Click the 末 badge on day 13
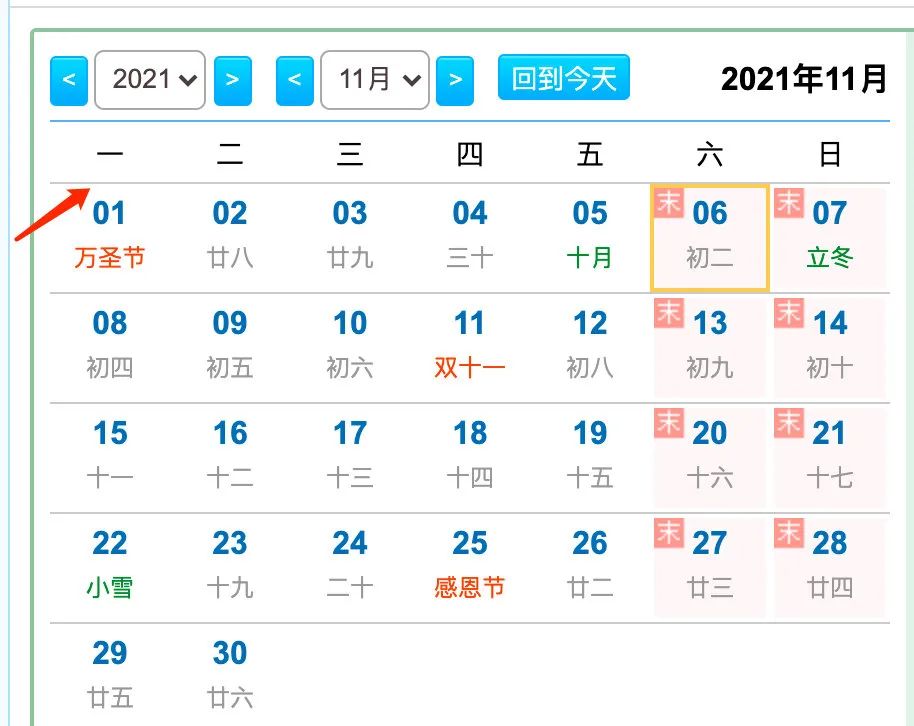Screen dimensions: 914x726 tap(669, 312)
